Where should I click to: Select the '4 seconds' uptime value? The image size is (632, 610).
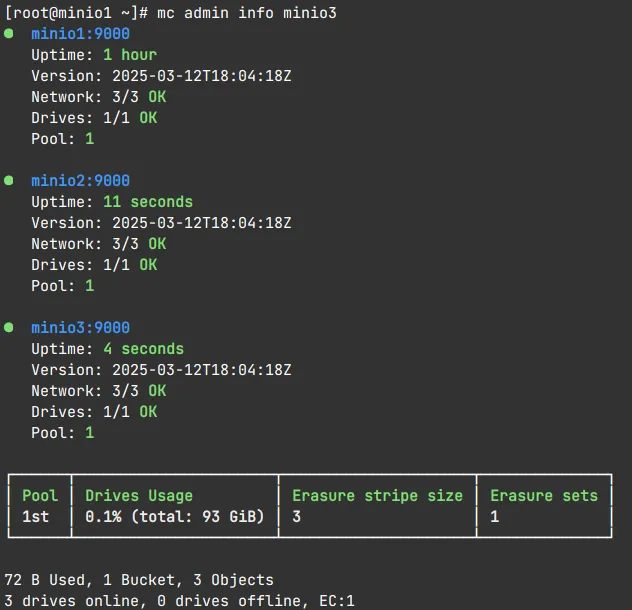pyautogui.click(x=143, y=349)
